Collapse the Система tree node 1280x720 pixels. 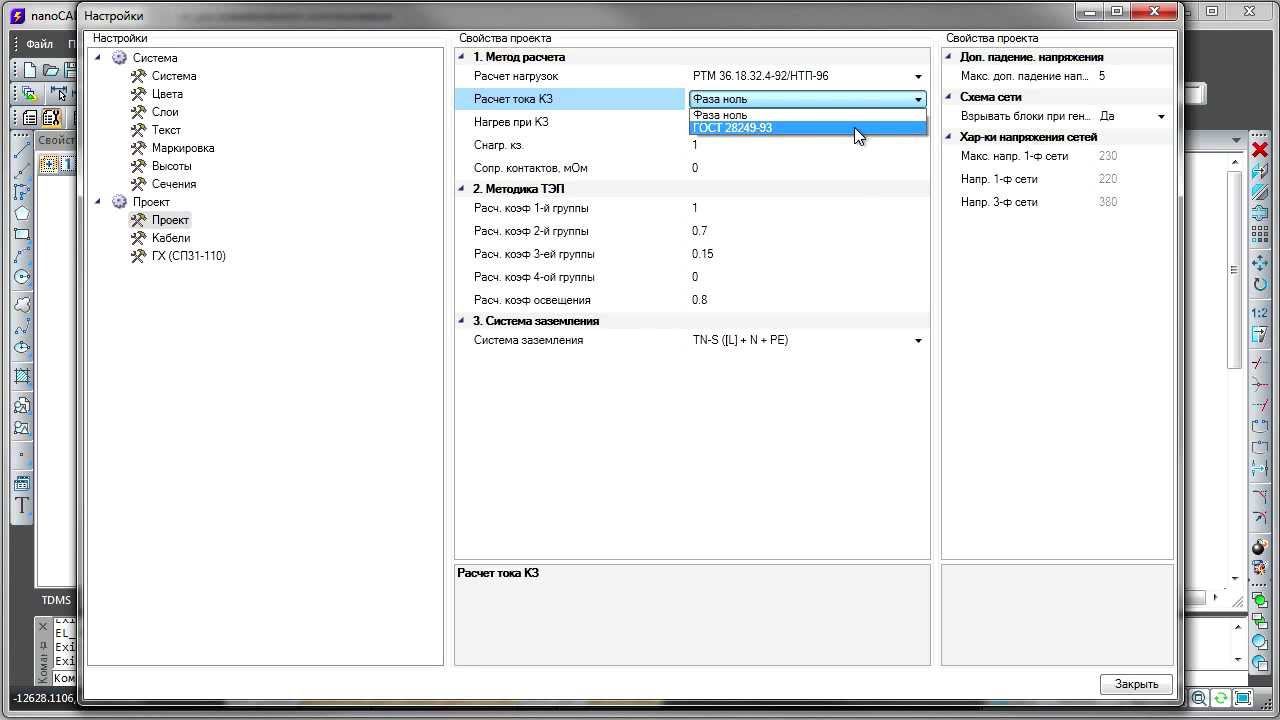point(98,57)
